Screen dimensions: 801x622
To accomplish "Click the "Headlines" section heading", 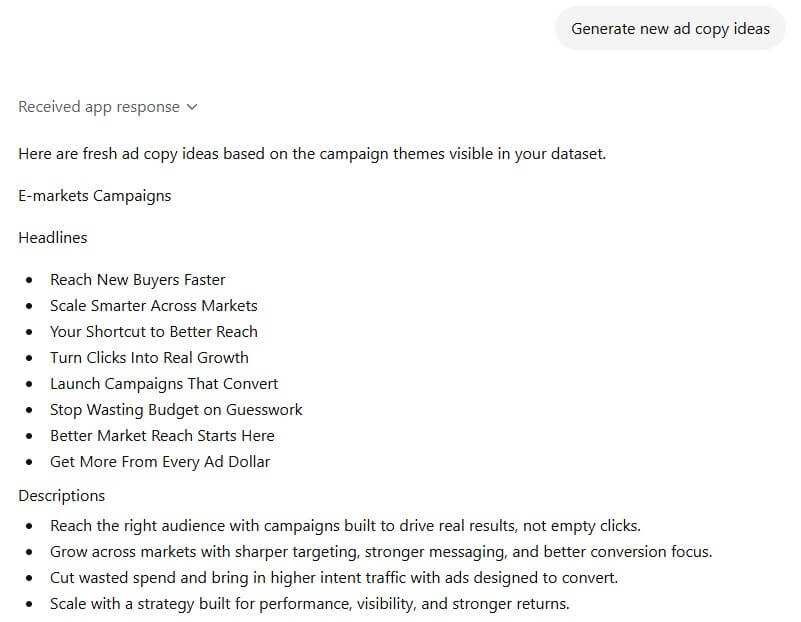I will click(x=53, y=238).
